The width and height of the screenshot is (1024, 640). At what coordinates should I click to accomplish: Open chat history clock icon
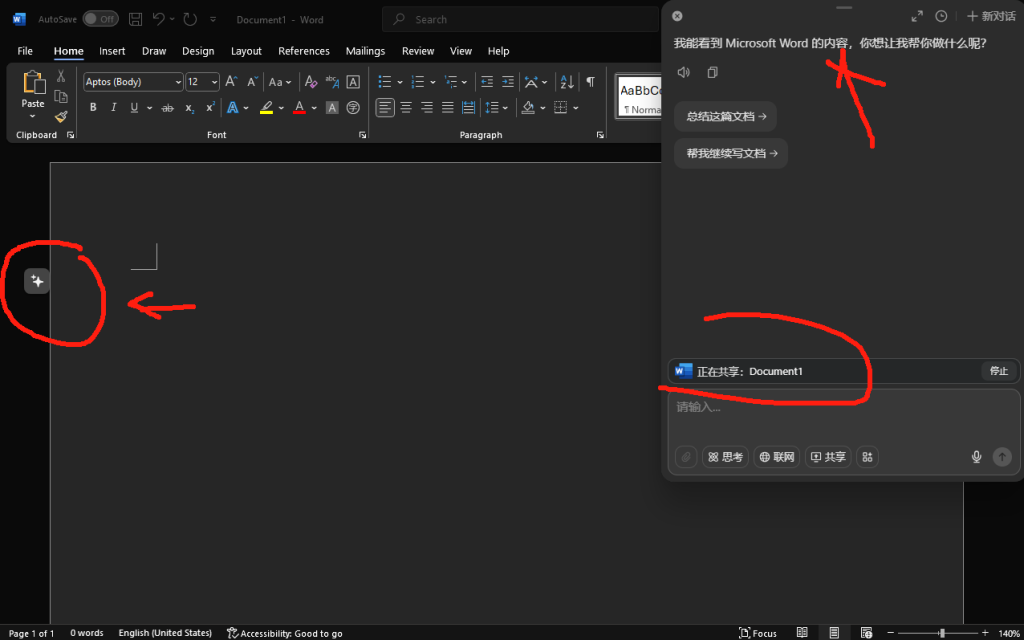point(941,16)
